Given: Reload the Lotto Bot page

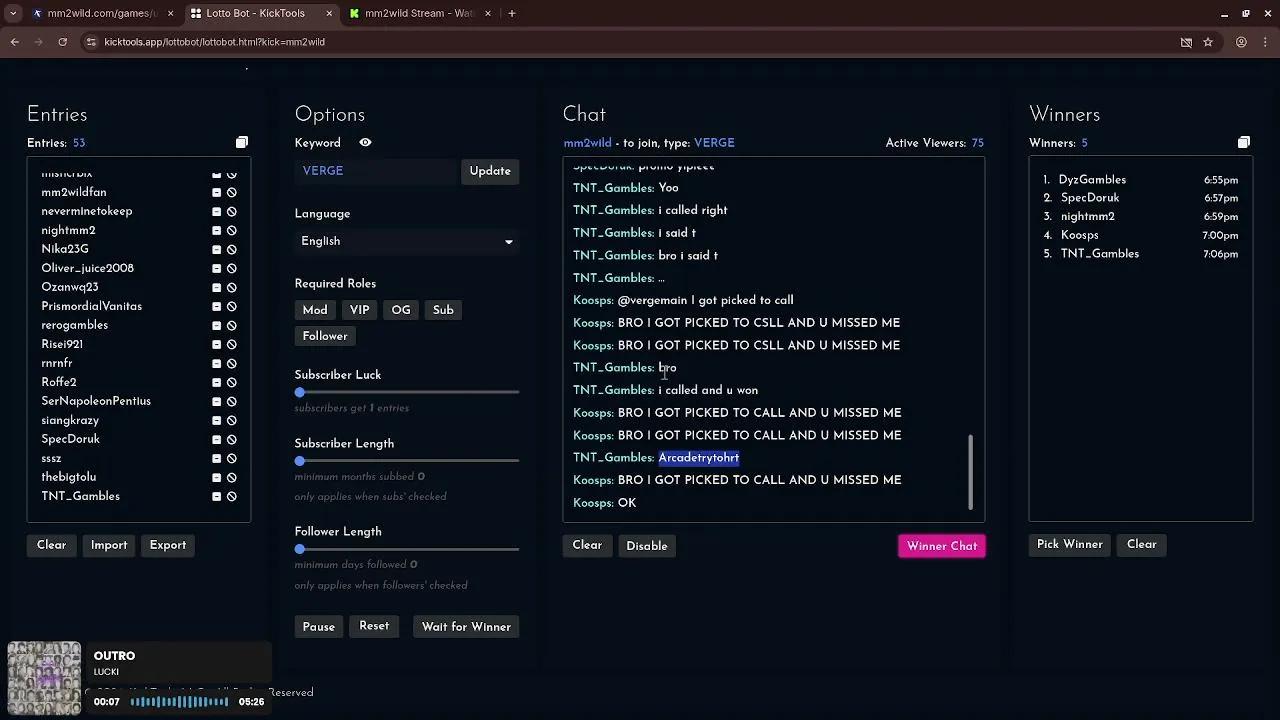Looking at the screenshot, I should pyautogui.click(x=62, y=42).
